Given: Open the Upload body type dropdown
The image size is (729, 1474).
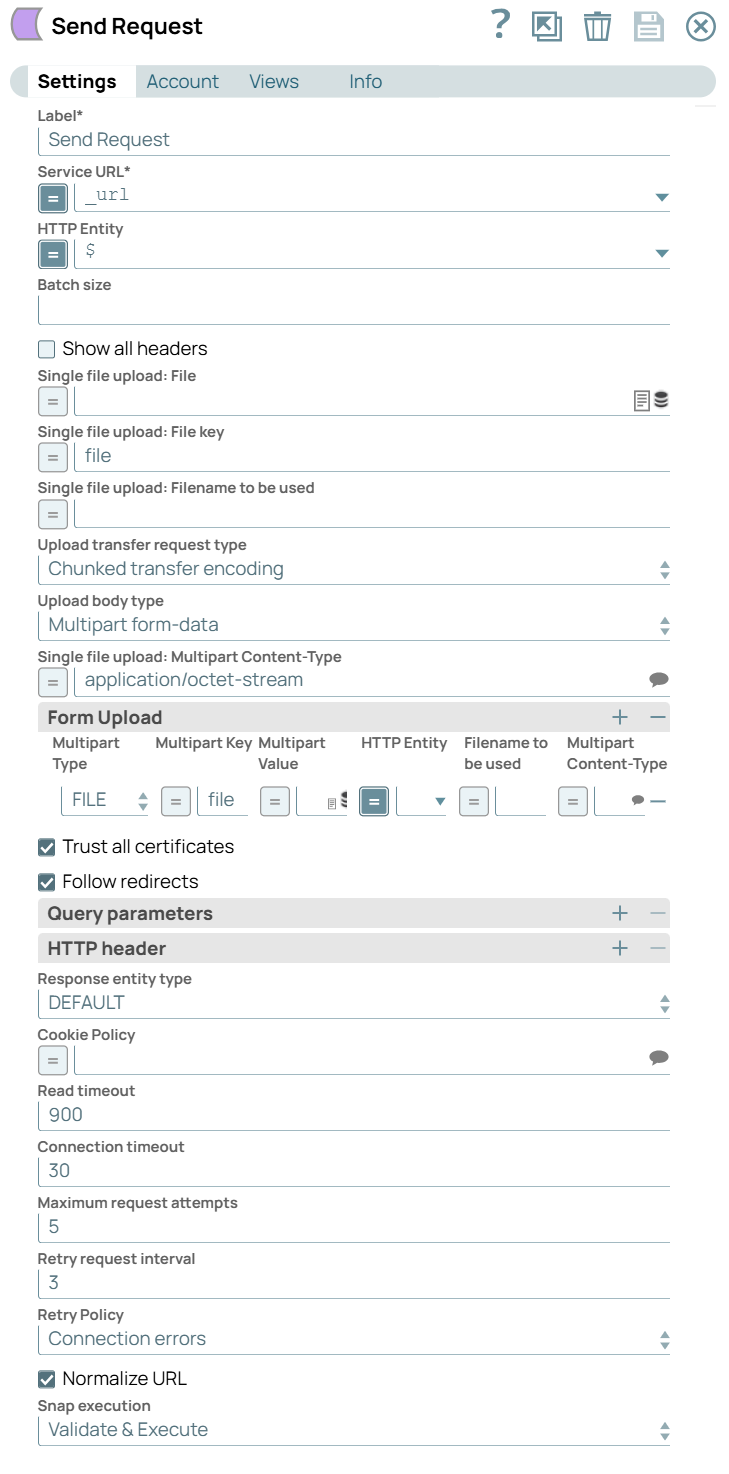Looking at the screenshot, I should click(x=663, y=623).
